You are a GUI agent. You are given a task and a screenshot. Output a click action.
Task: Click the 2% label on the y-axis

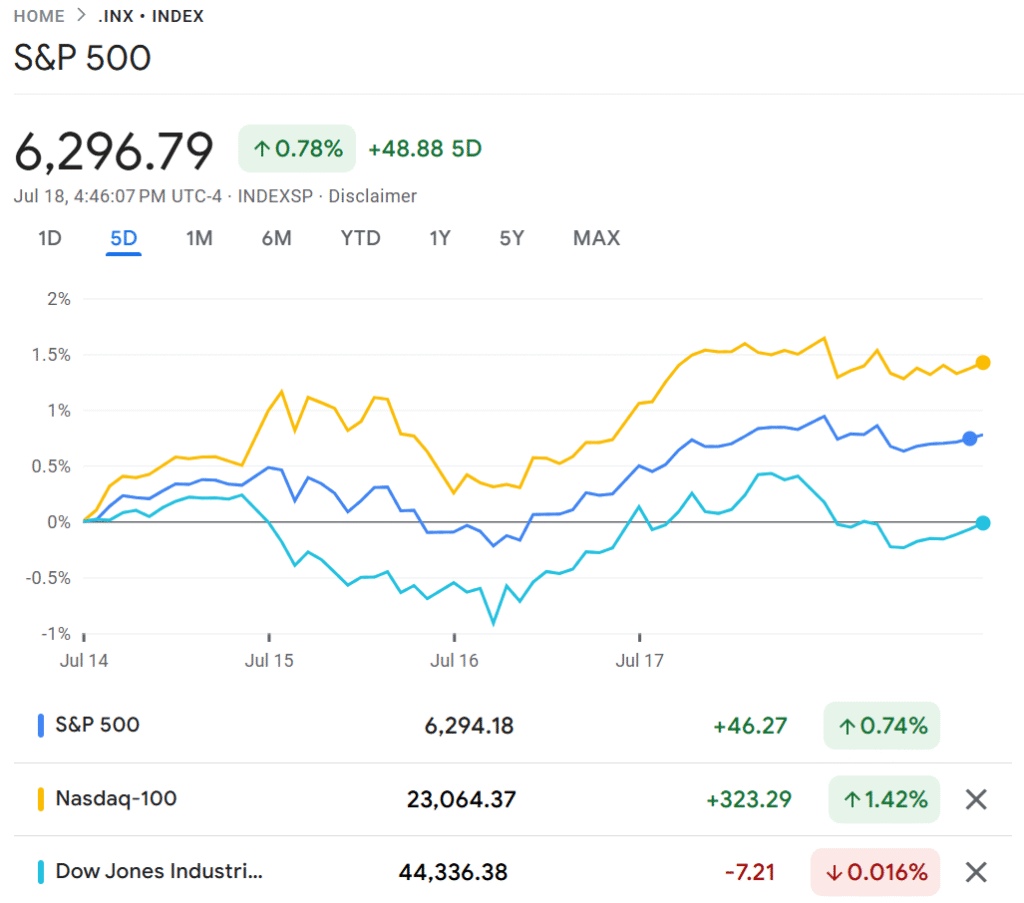pyautogui.click(x=58, y=299)
